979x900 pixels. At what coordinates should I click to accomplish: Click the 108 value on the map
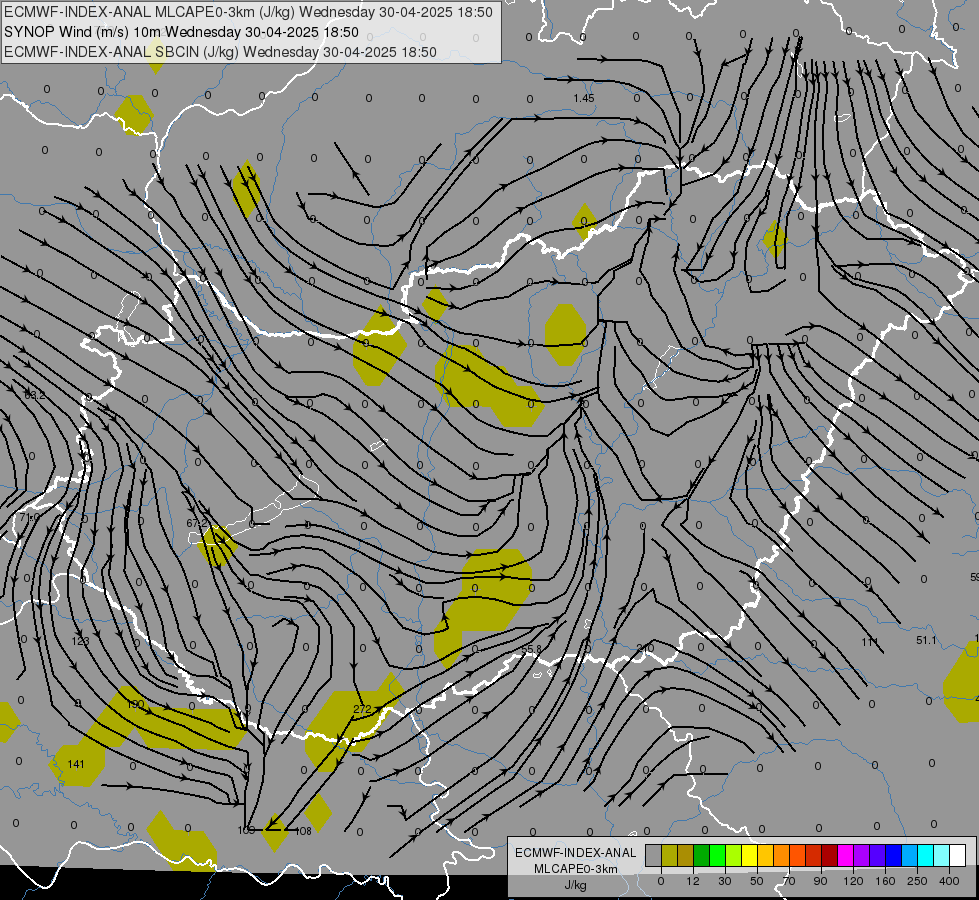click(x=303, y=831)
